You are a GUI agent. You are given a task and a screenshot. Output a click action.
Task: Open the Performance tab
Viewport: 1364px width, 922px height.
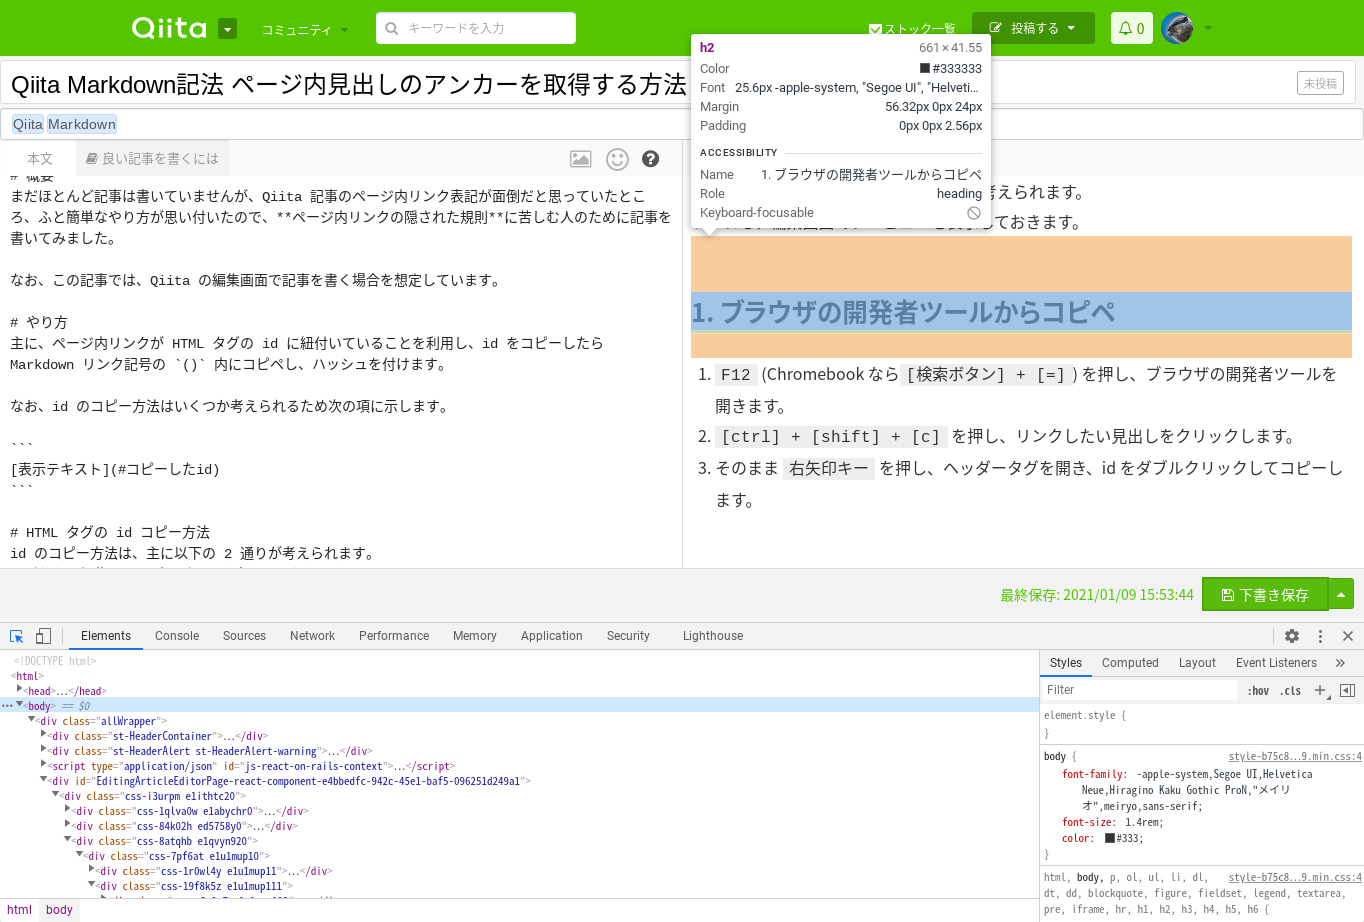[x=394, y=636]
